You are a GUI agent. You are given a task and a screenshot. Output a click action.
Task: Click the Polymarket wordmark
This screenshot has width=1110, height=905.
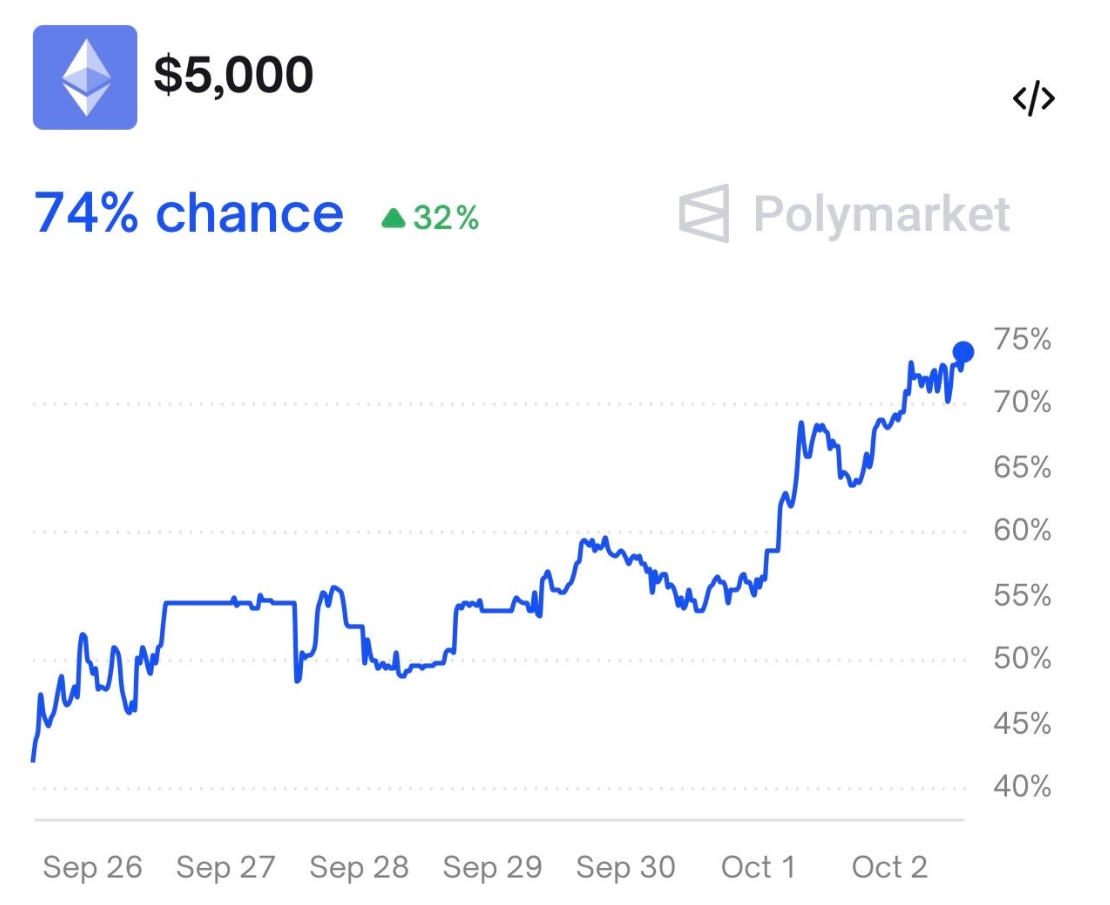tap(883, 213)
